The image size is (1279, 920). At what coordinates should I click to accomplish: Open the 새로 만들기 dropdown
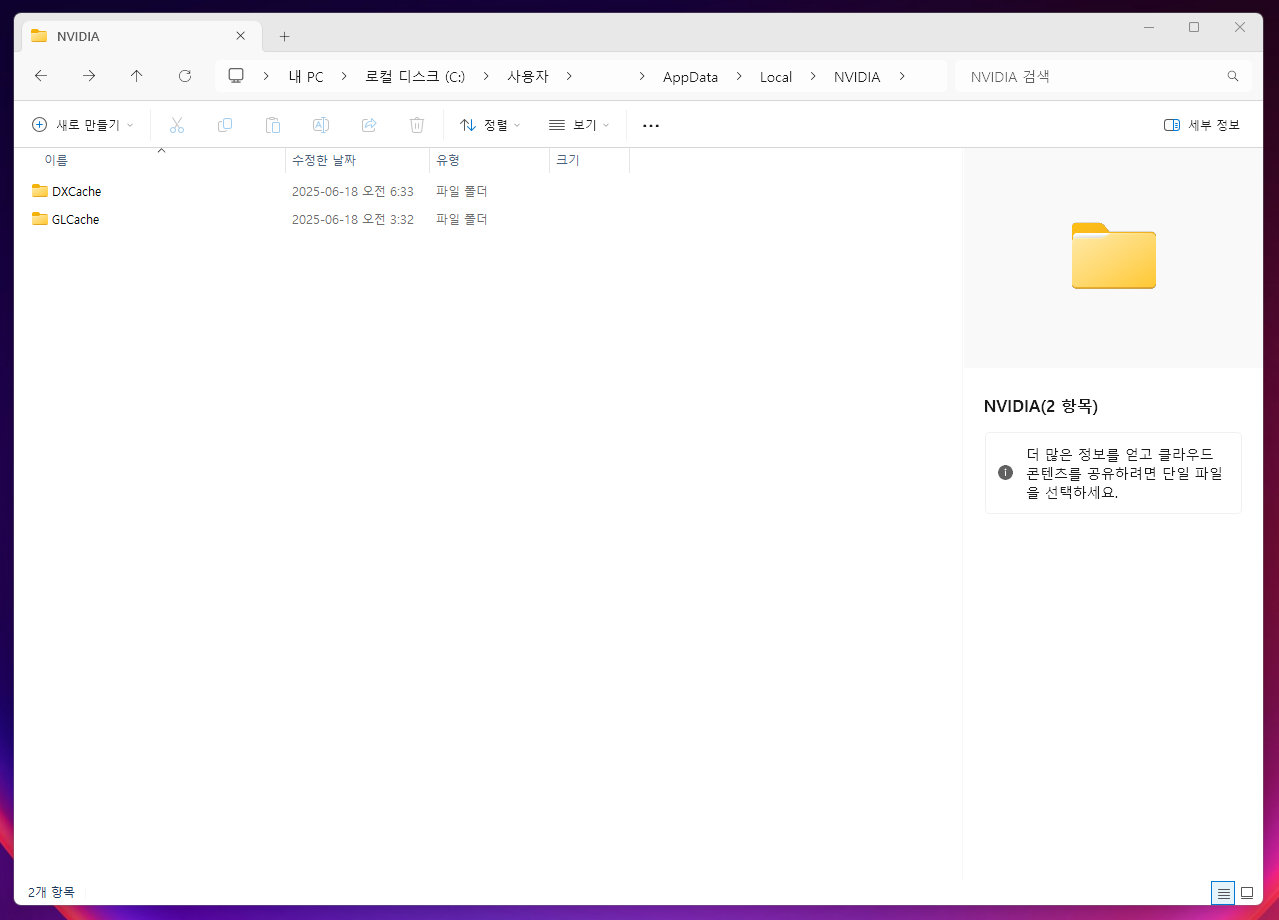click(83, 125)
